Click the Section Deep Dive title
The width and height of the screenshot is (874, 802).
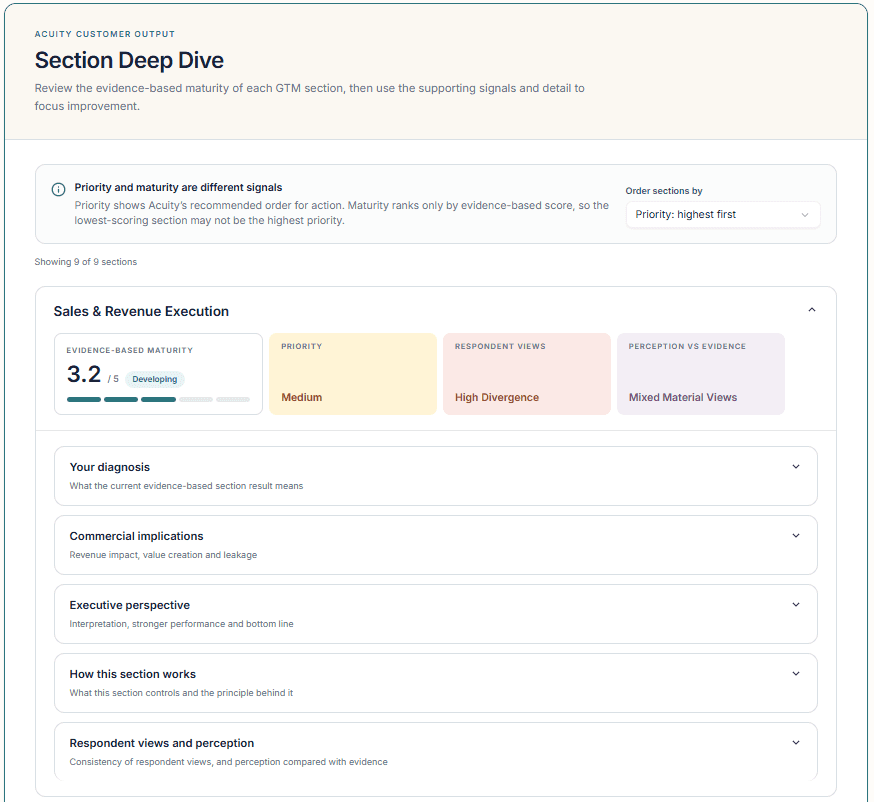point(129,60)
